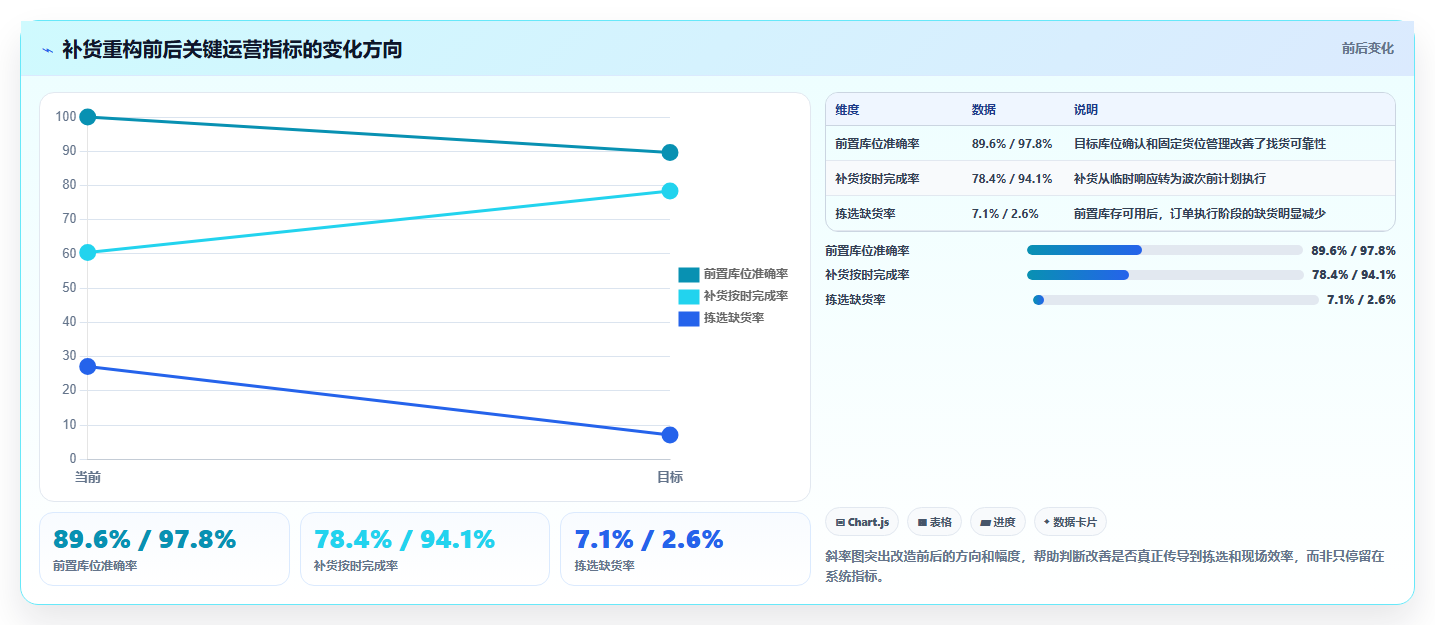This screenshot has height=625, width=1435.
Task: Select the 补货按时完成率 table row cell
Action: (x=877, y=179)
